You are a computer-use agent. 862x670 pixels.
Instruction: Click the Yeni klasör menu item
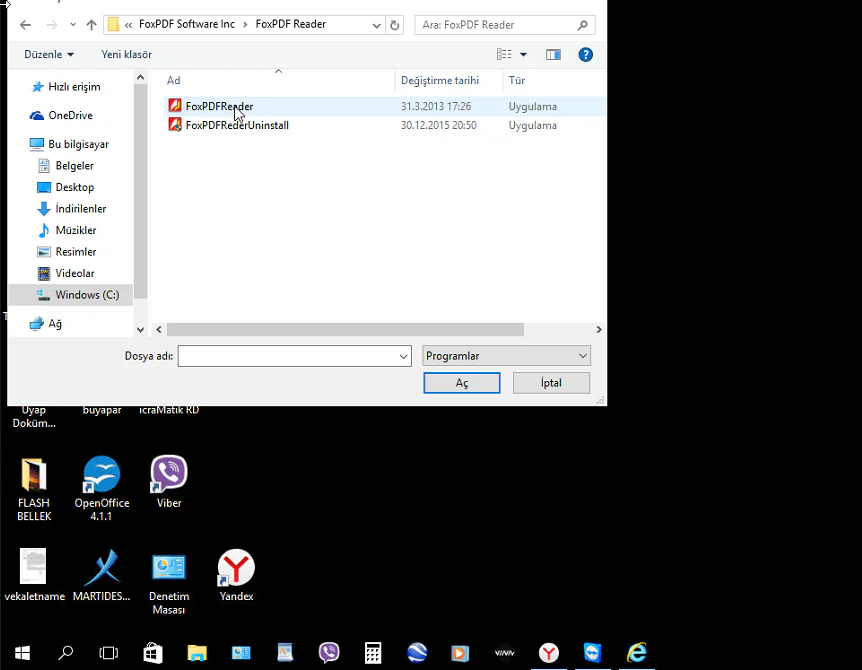127,55
